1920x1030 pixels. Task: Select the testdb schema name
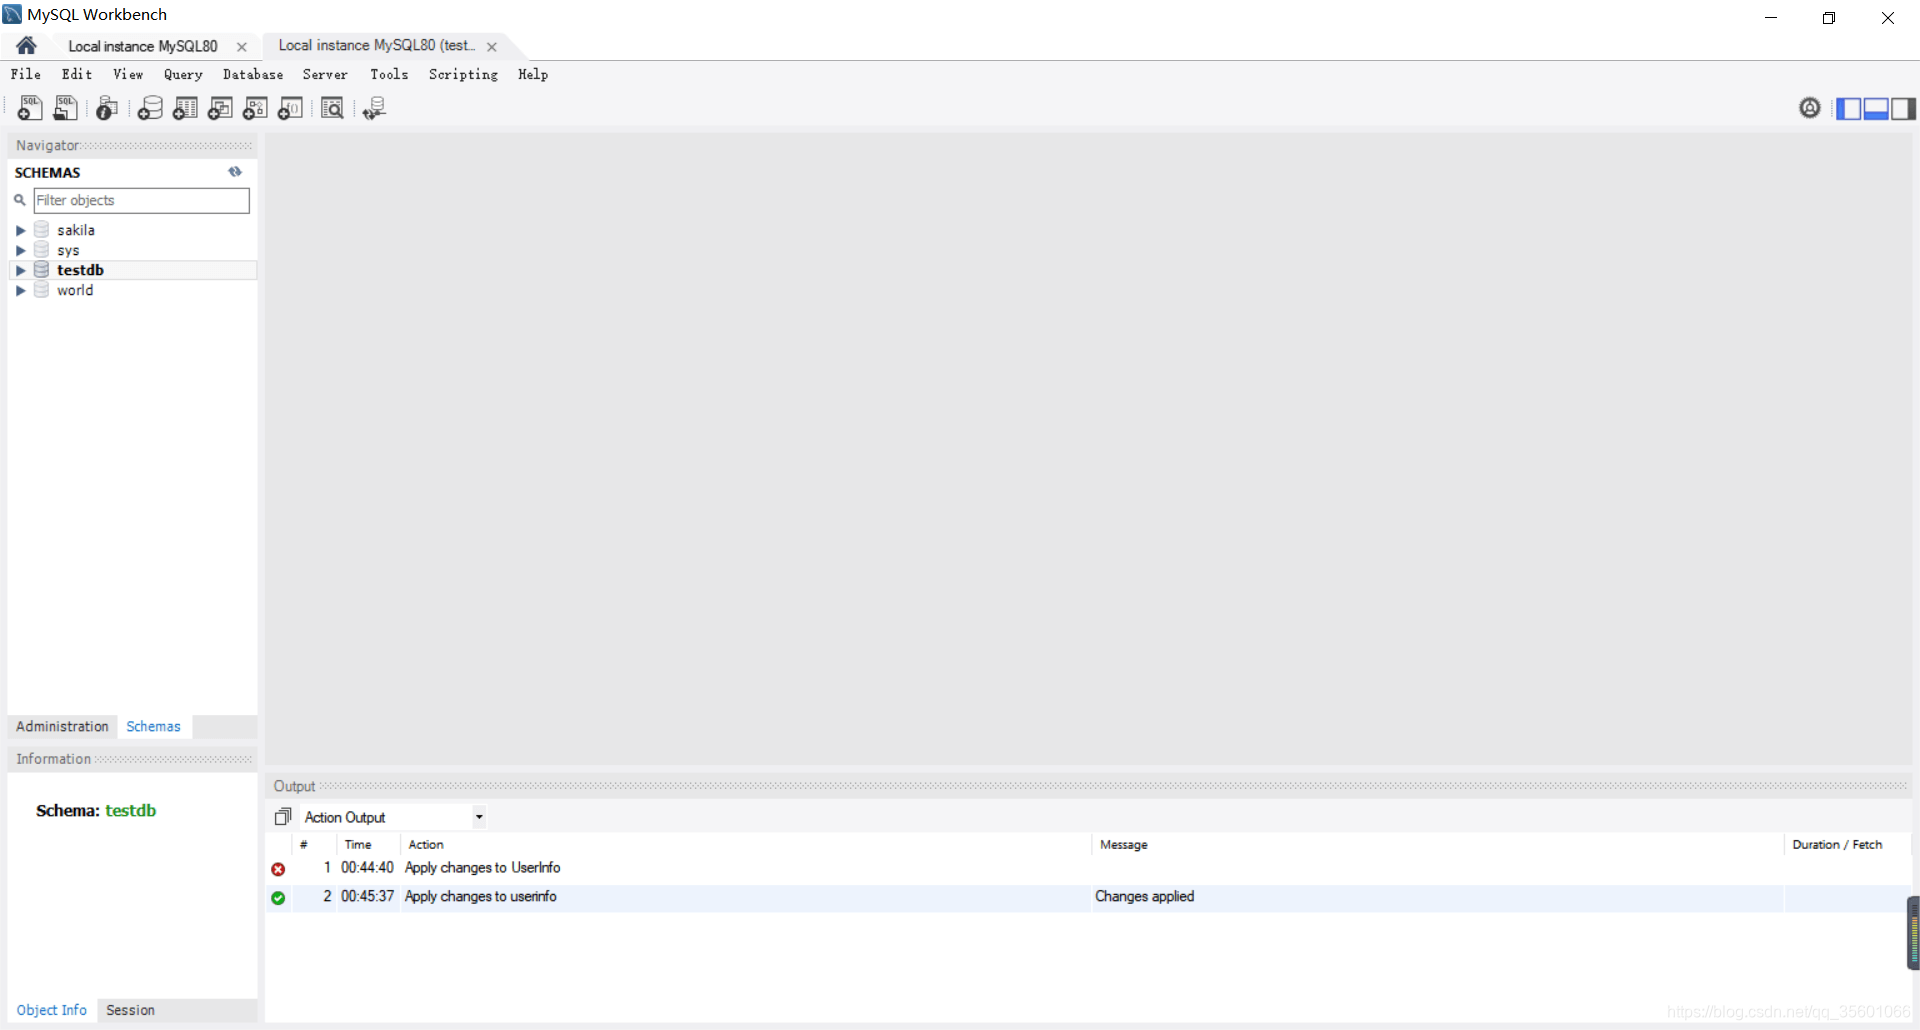pyautogui.click(x=80, y=270)
